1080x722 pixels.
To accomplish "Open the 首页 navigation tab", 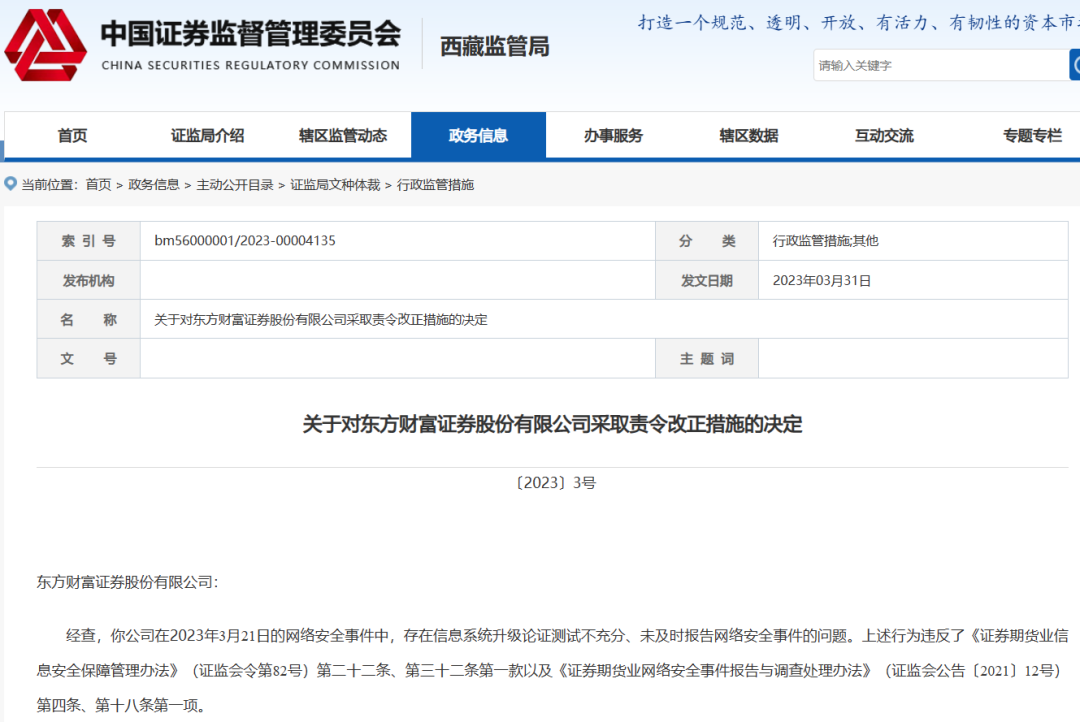I will point(72,136).
